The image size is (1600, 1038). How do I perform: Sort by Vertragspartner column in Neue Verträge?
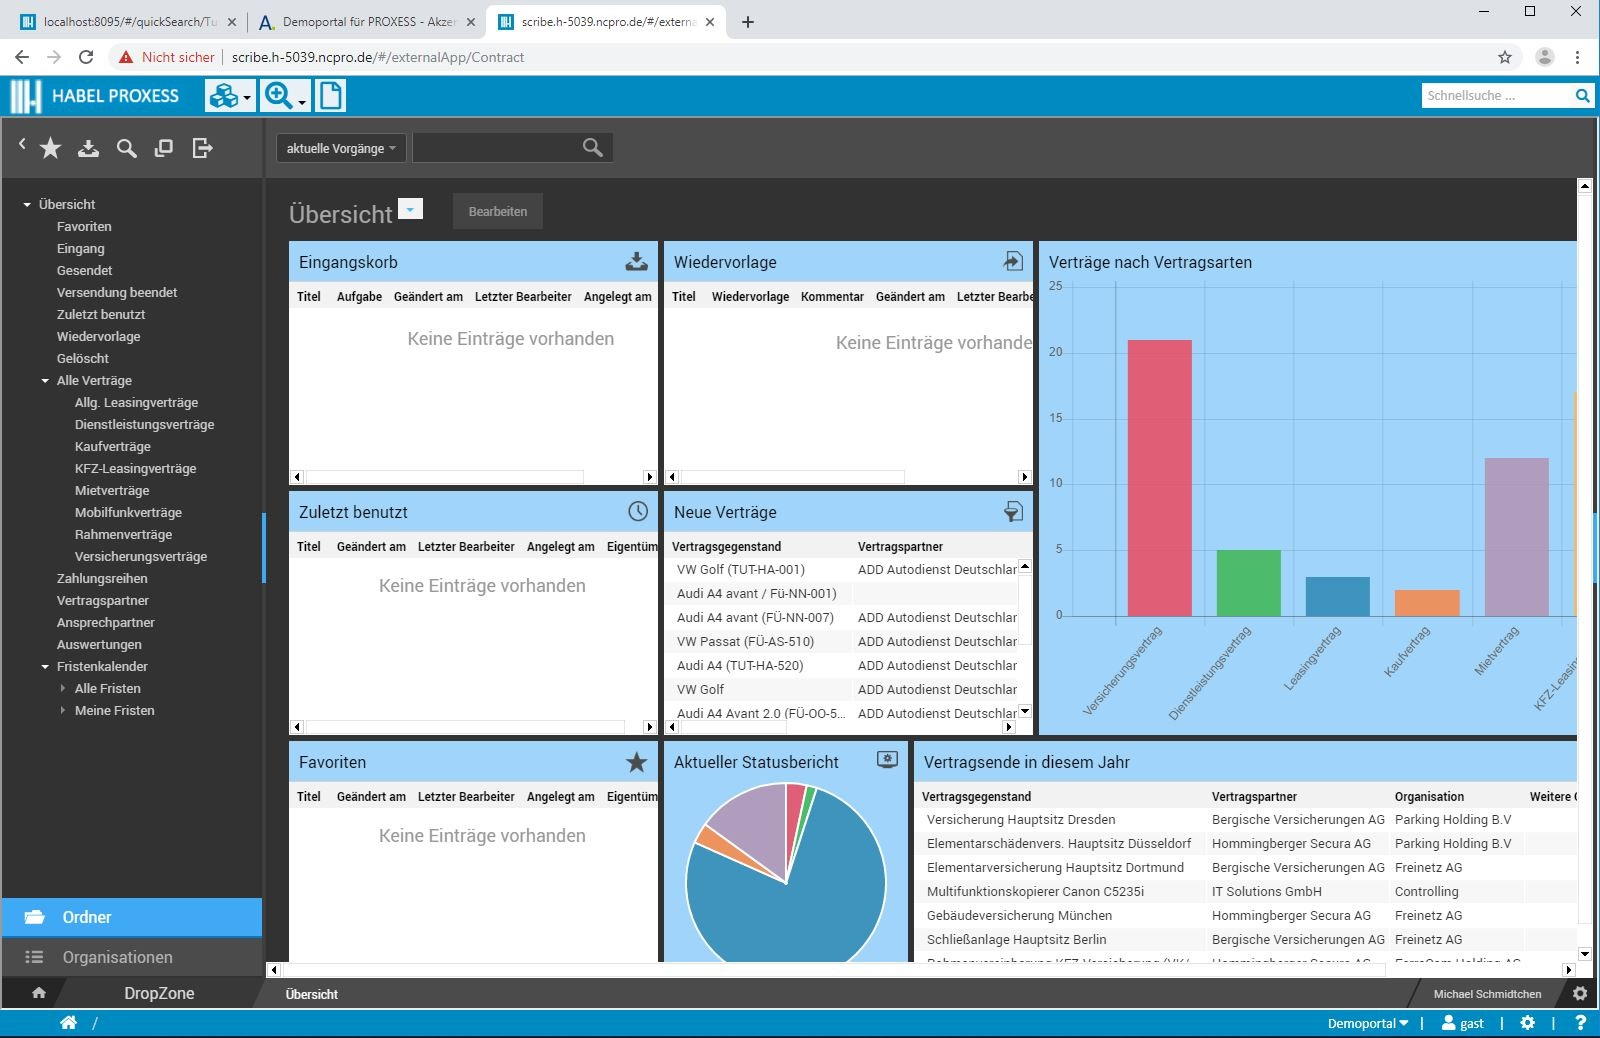click(900, 547)
